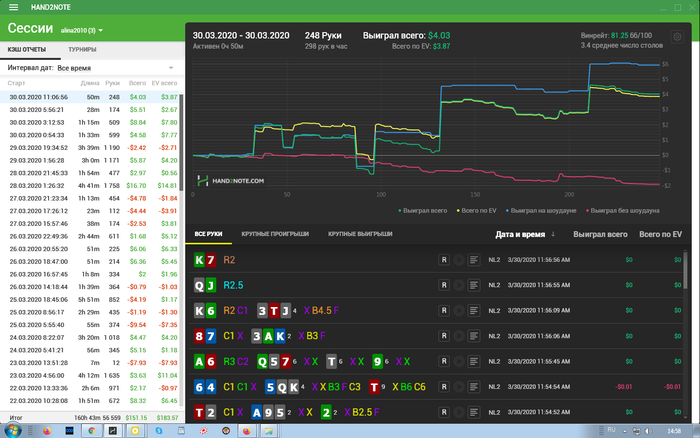This screenshot has width=700, height=438.
Task: Open Windows Start menu
Action: (12, 431)
